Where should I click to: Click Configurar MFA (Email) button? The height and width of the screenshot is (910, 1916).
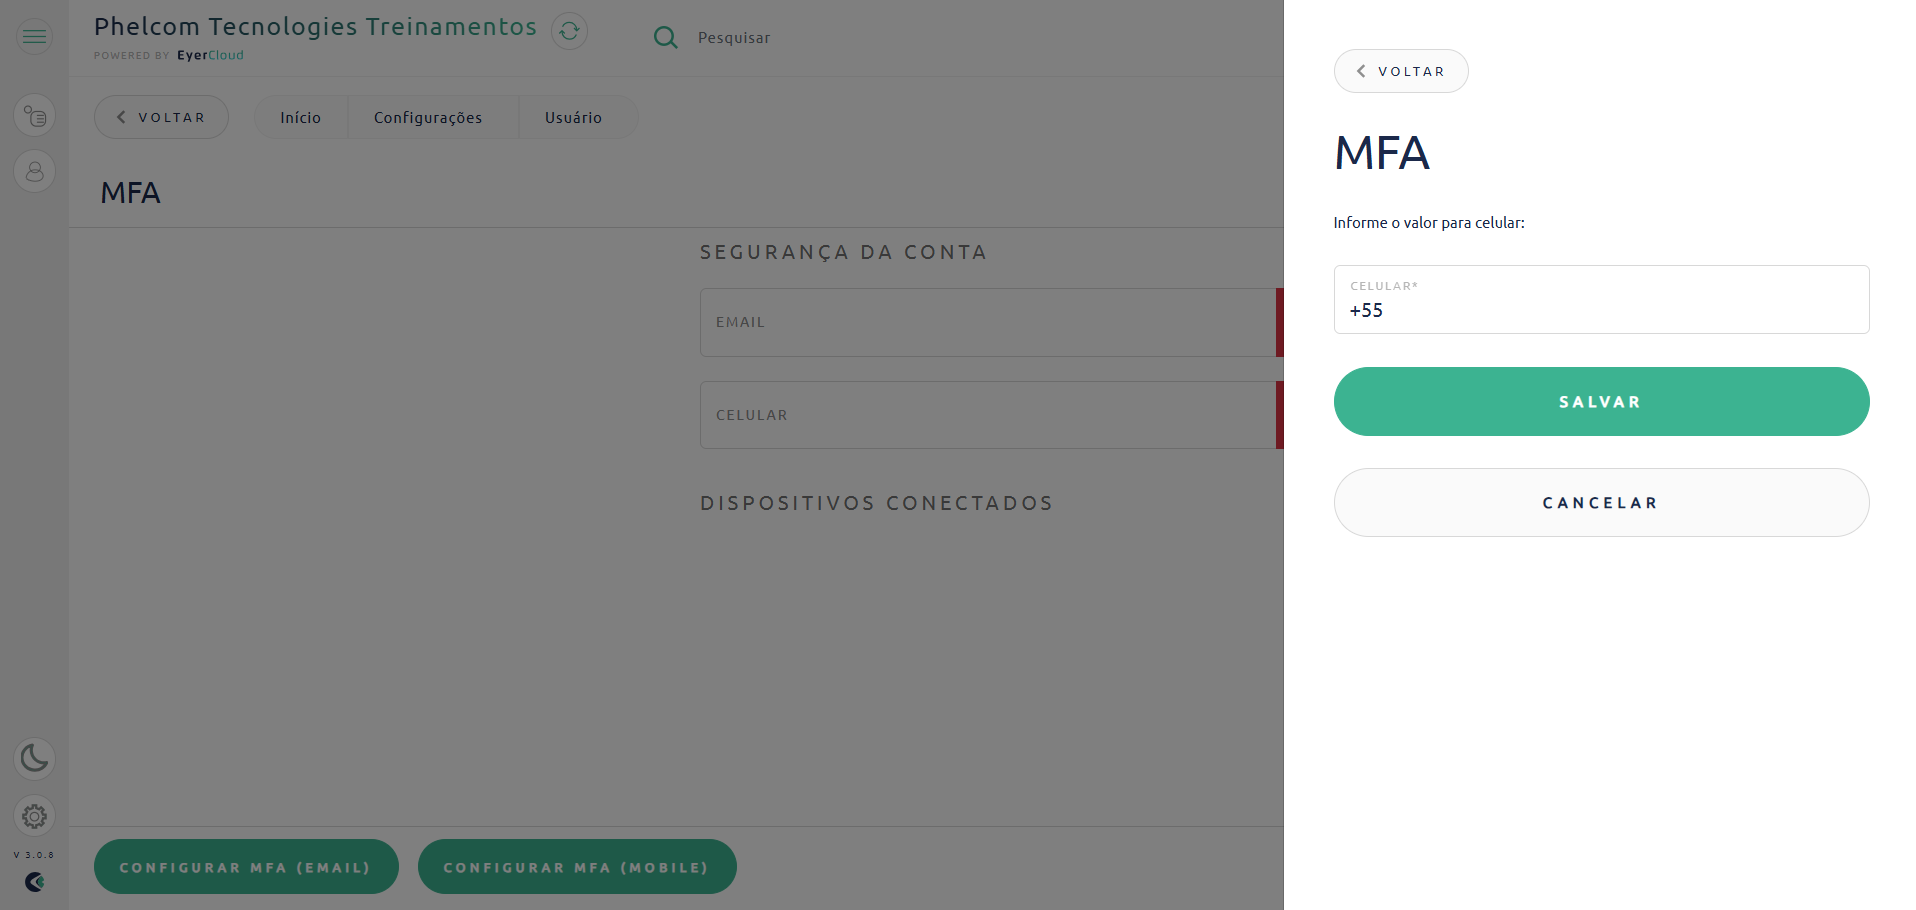[246, 867]
